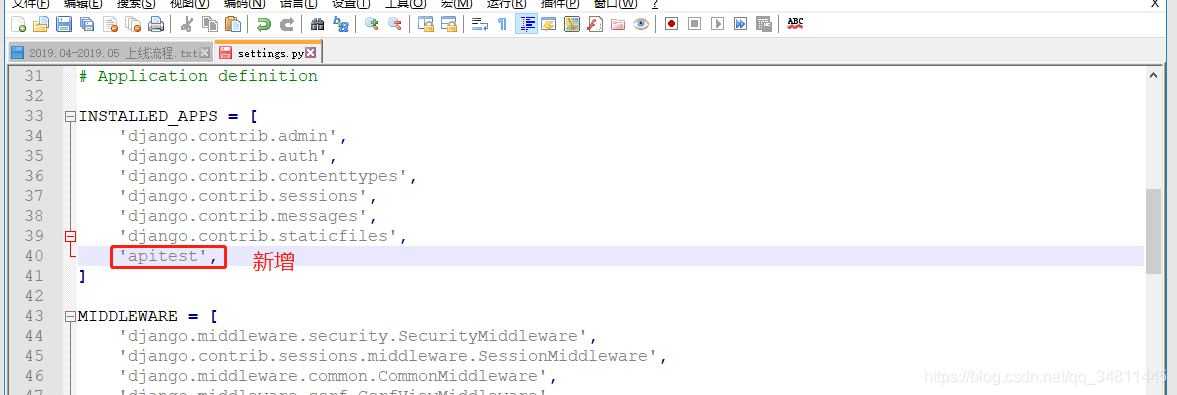Open the function list panel

595,24
